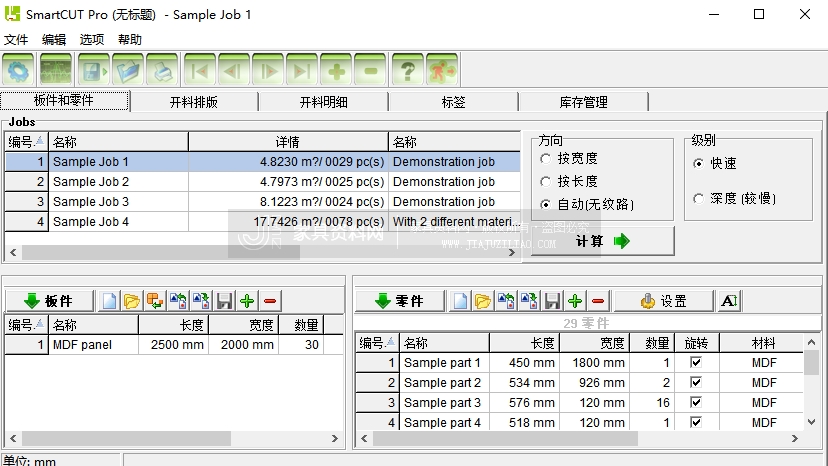Remove a part with red minus icon
828x466 pixels.
(x=598, y=301)
